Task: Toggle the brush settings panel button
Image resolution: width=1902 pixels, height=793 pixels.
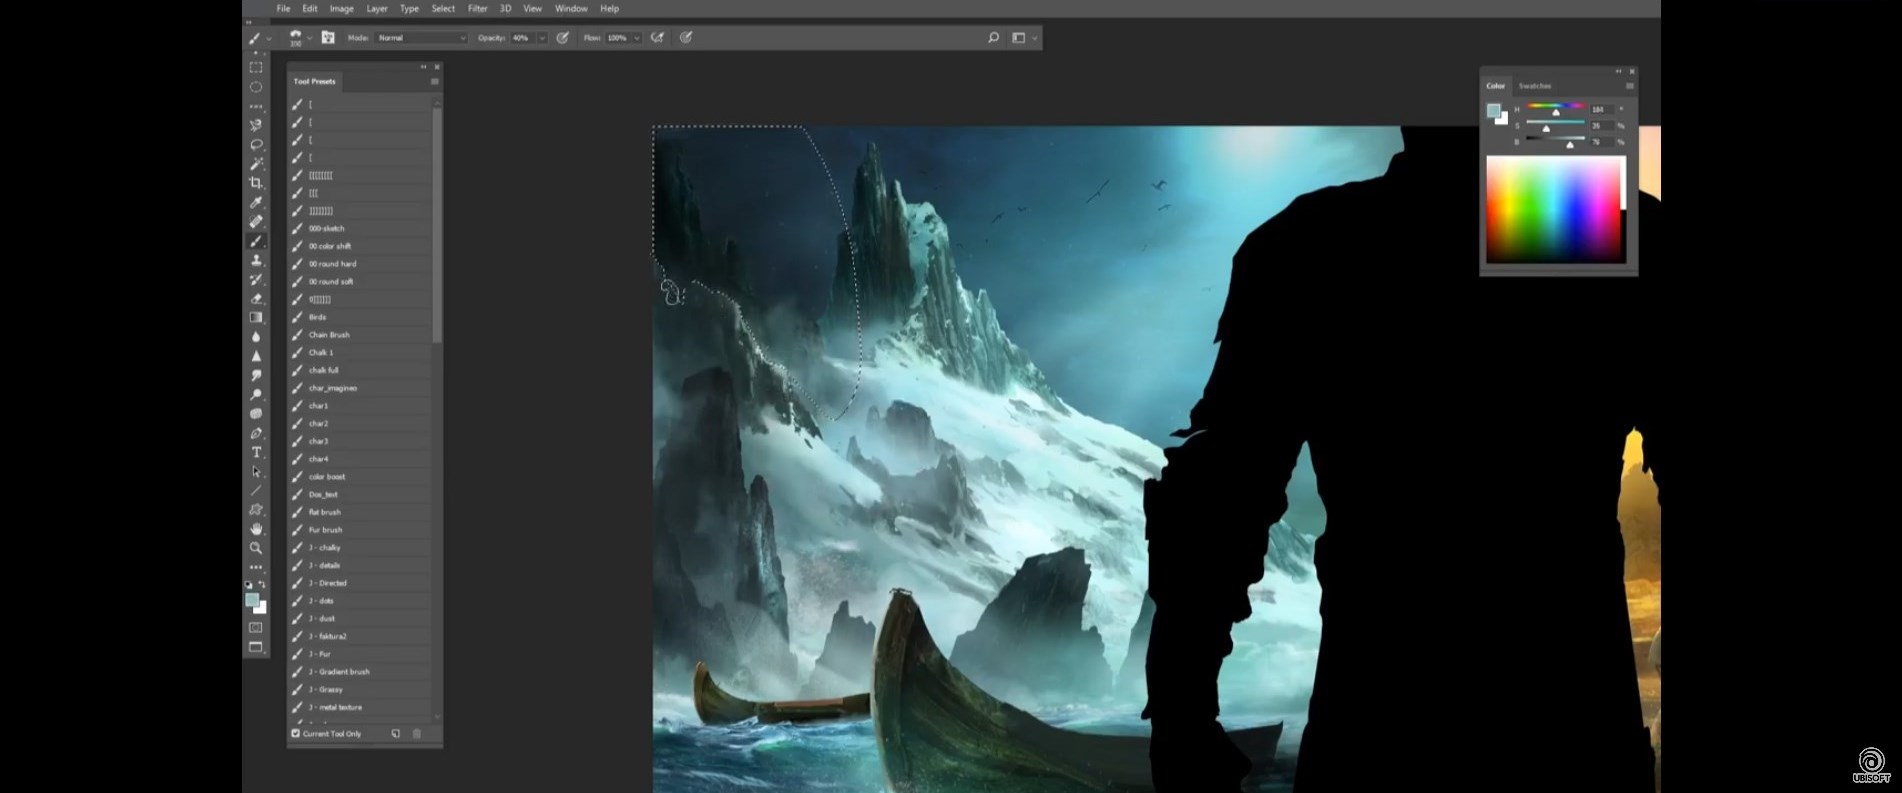Action: (x=327, y=38)
